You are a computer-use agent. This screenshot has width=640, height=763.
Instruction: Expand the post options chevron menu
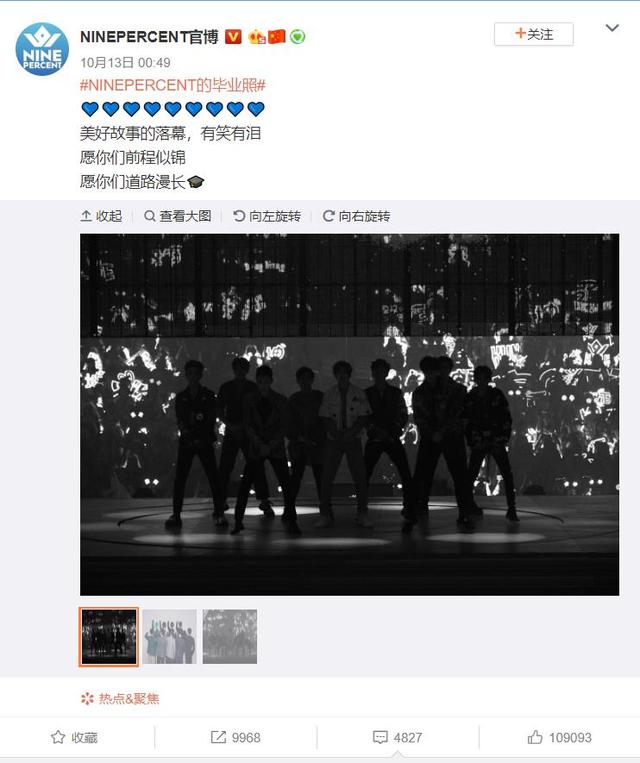pos(612,28)
